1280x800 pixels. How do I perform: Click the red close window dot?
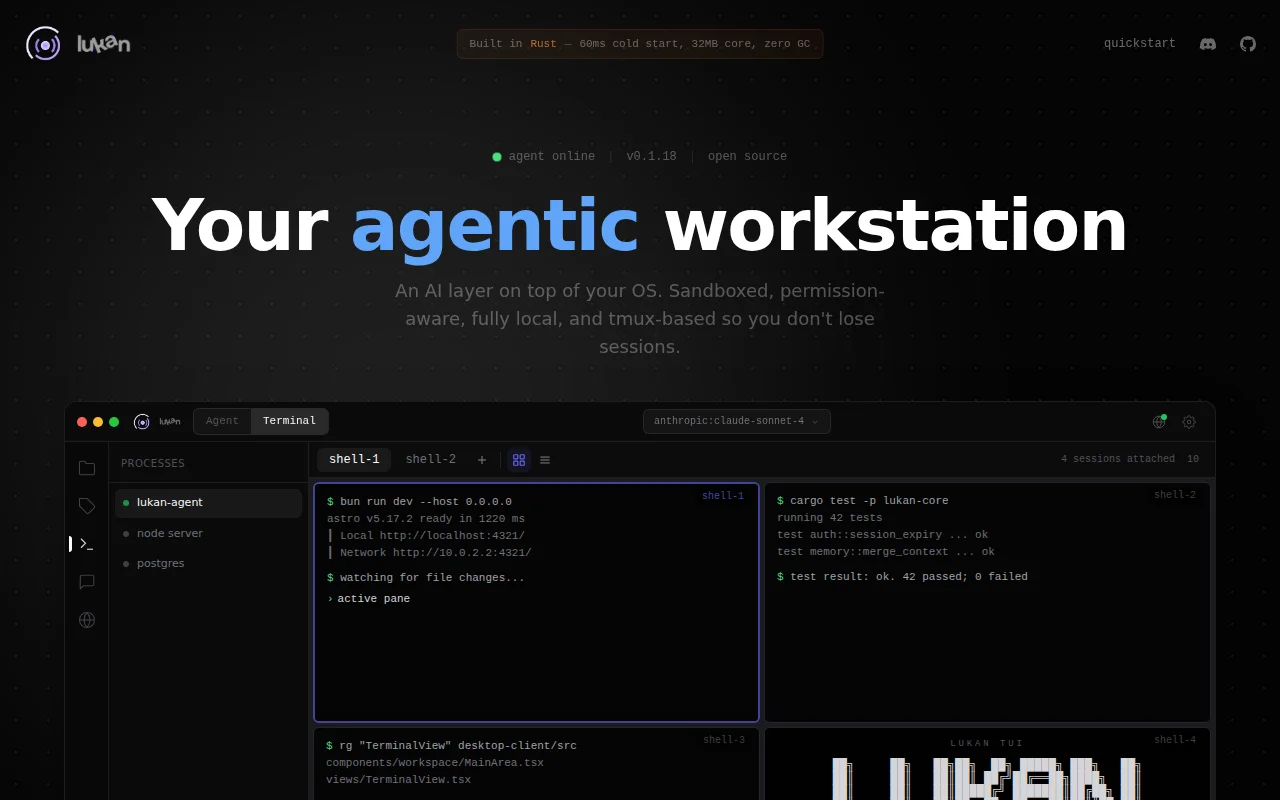pyautogui.click(x=82, y=422)
